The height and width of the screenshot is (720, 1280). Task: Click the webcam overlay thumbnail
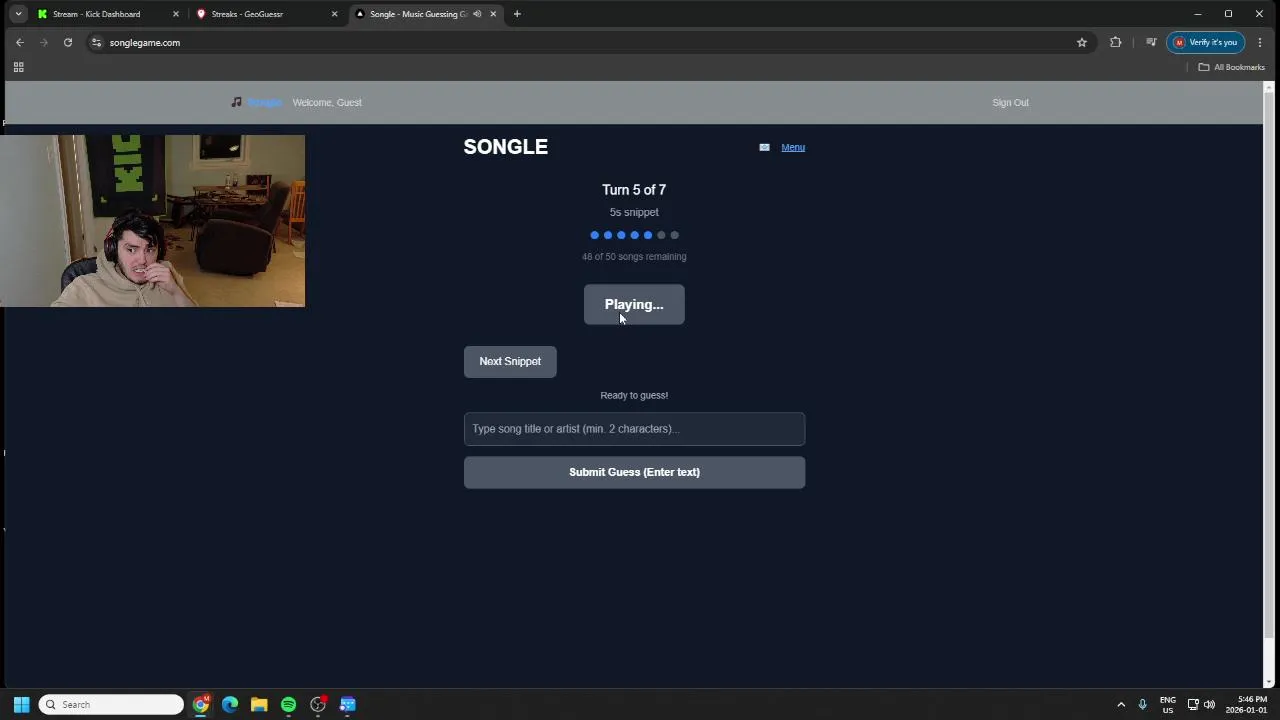[x=152, y=220]
